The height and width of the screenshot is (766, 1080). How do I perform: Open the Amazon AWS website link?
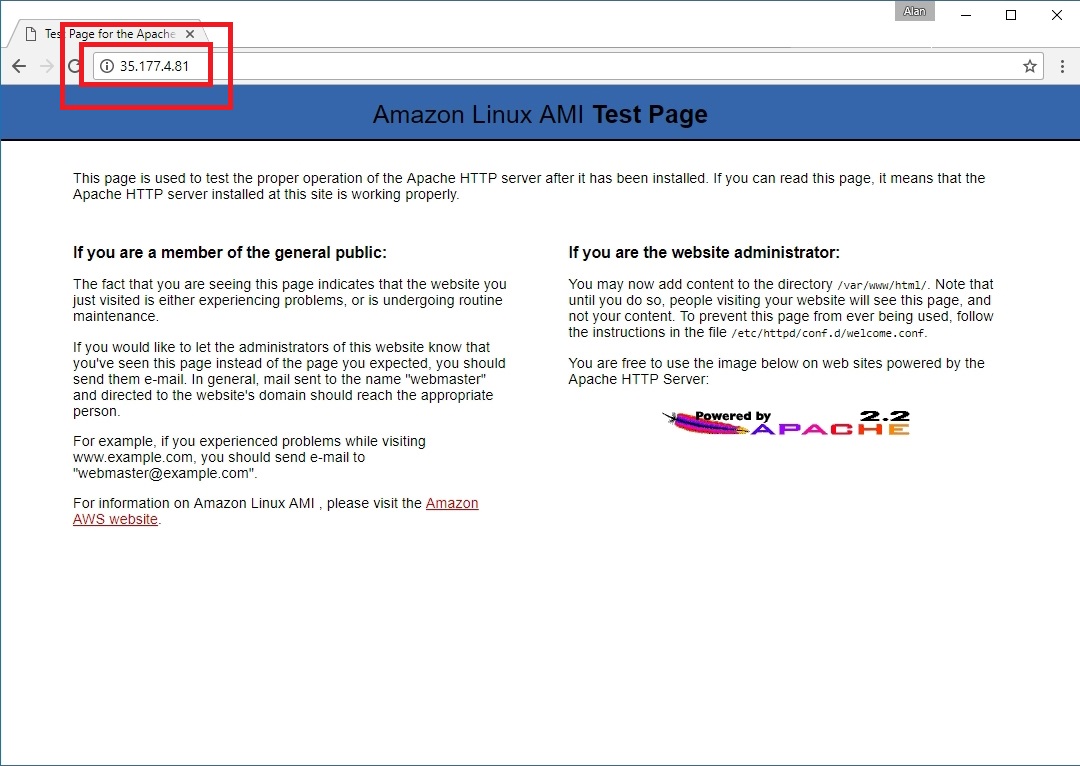[276, 511]
